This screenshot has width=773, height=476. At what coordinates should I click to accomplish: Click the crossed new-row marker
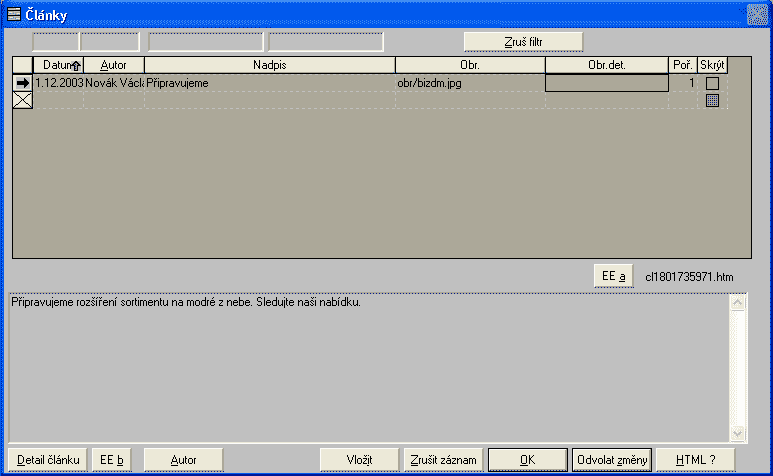point(22,100)
